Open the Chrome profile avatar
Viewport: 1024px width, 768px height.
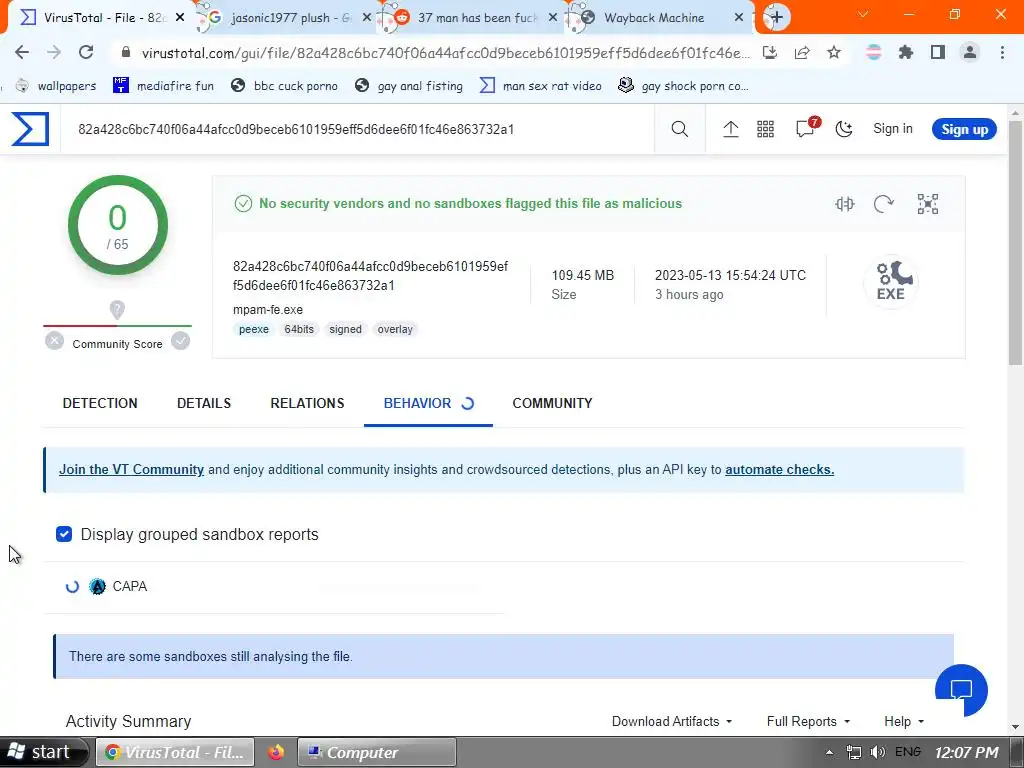pyautogui.click(x=970, y=52)
